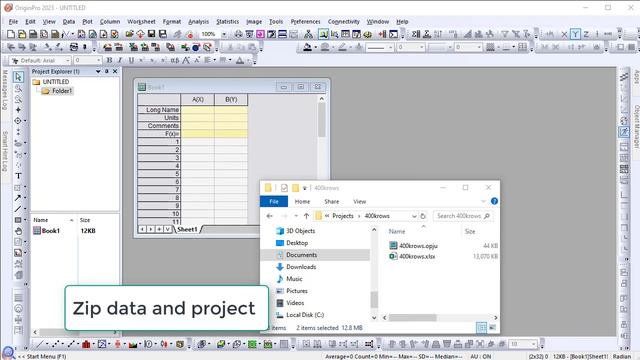Open the text alignment dropdown arrow
Image resolution: width=640 pixels, height=360 pixels.
pyautogui.click(x=215, y=60)
